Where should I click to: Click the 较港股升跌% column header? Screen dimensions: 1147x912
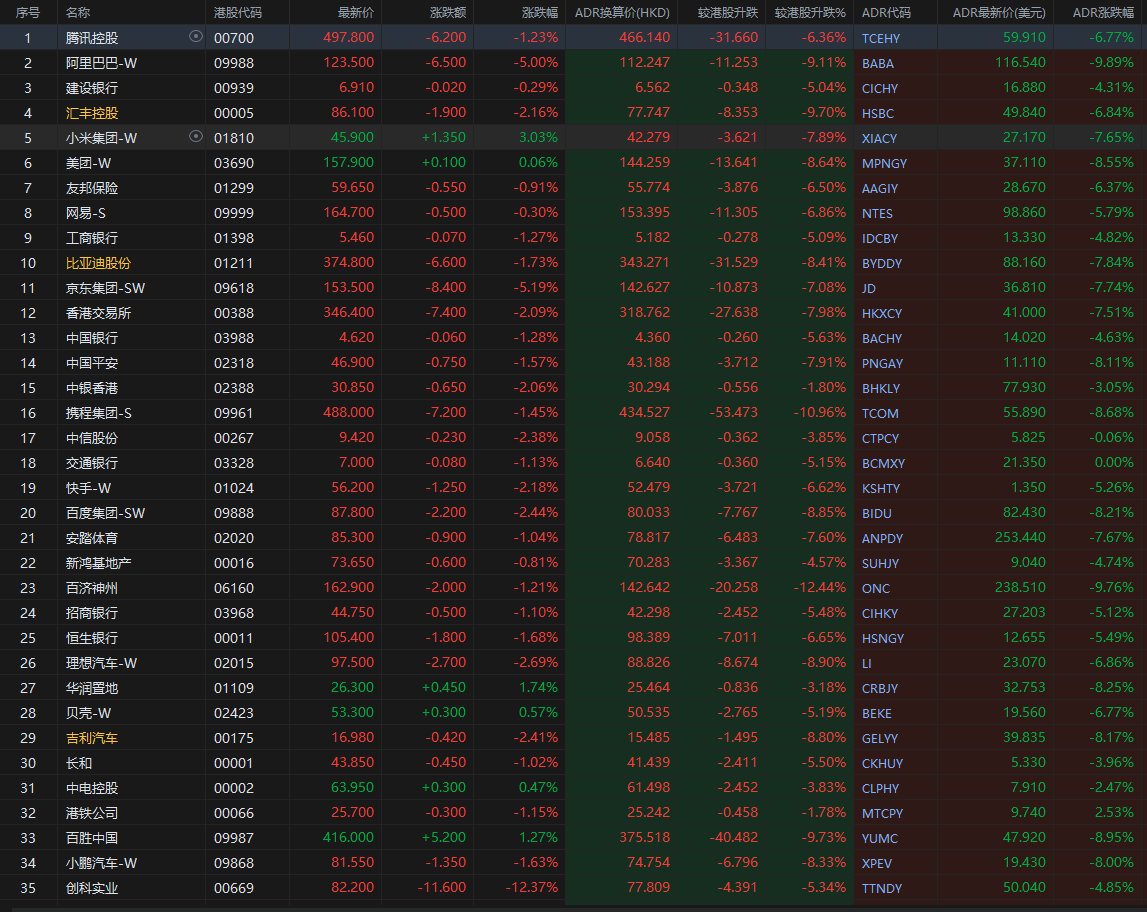[x=810, y=13]
